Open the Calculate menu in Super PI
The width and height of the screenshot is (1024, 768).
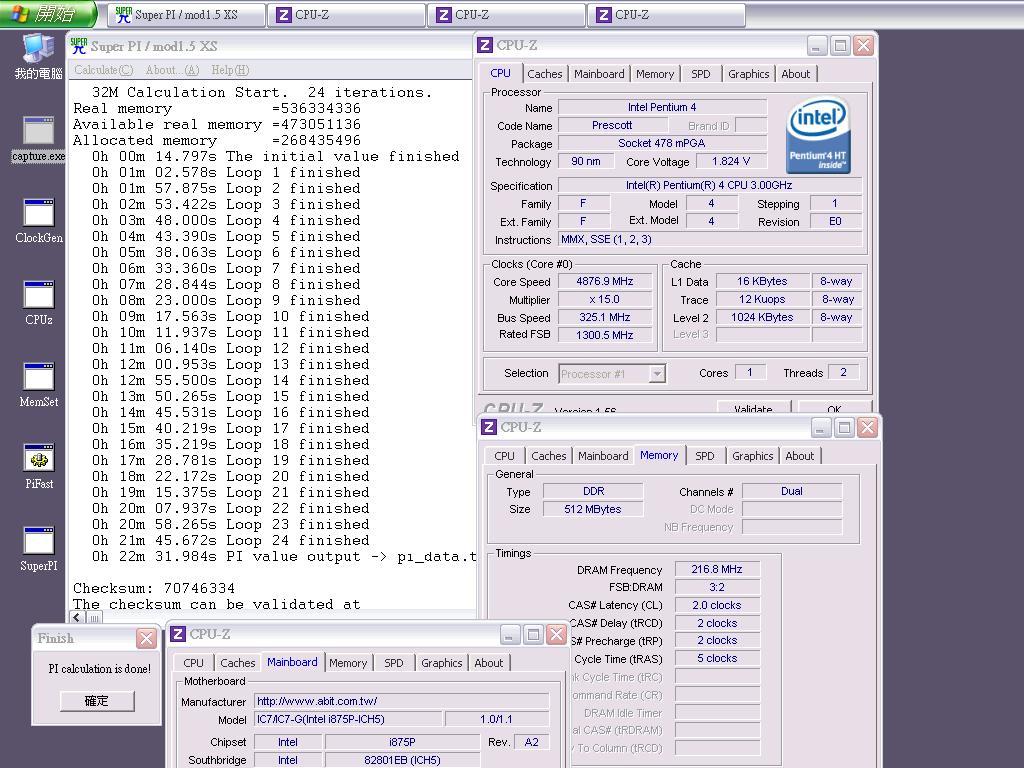(103, 70)
